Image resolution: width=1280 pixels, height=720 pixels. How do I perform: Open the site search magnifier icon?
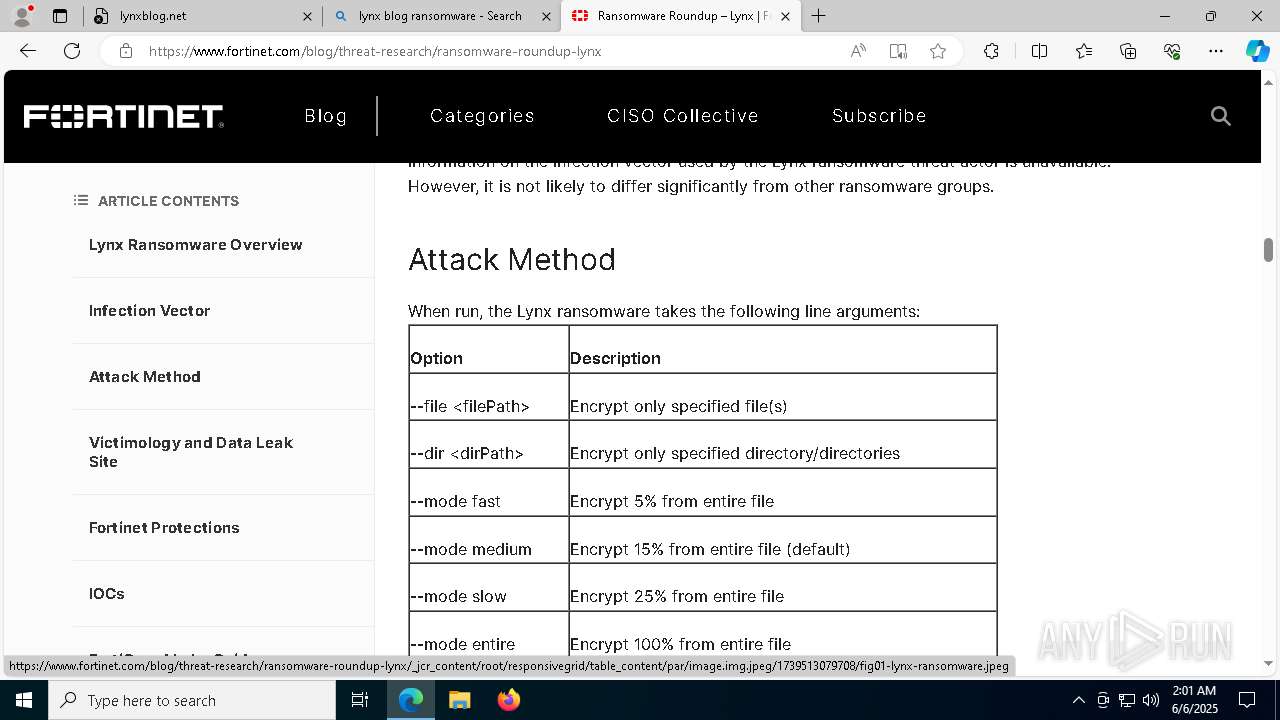pos(1220,116)
